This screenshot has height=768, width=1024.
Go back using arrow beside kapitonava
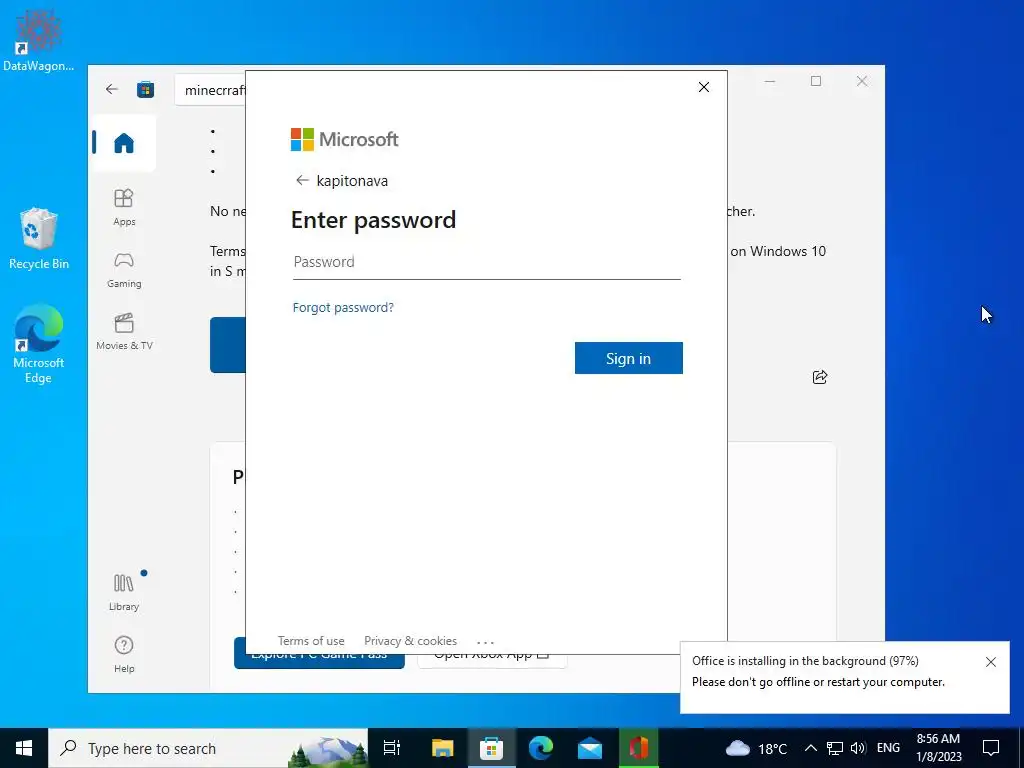pos(302,180)
